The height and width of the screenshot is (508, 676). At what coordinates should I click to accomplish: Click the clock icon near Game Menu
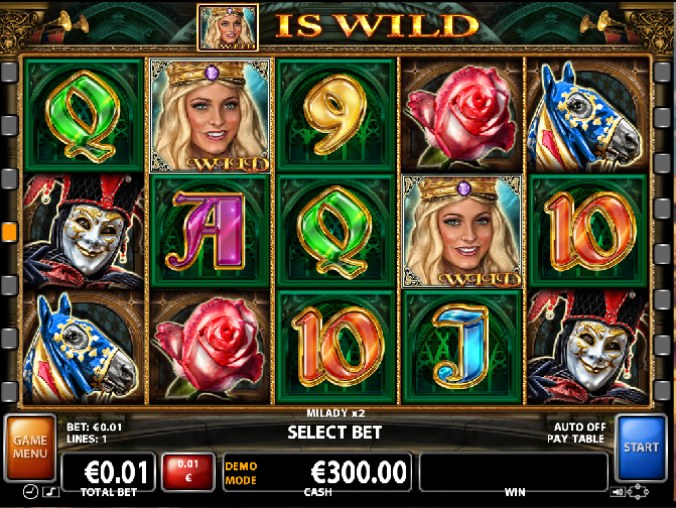pyautogui.click(x=30, y=492)
